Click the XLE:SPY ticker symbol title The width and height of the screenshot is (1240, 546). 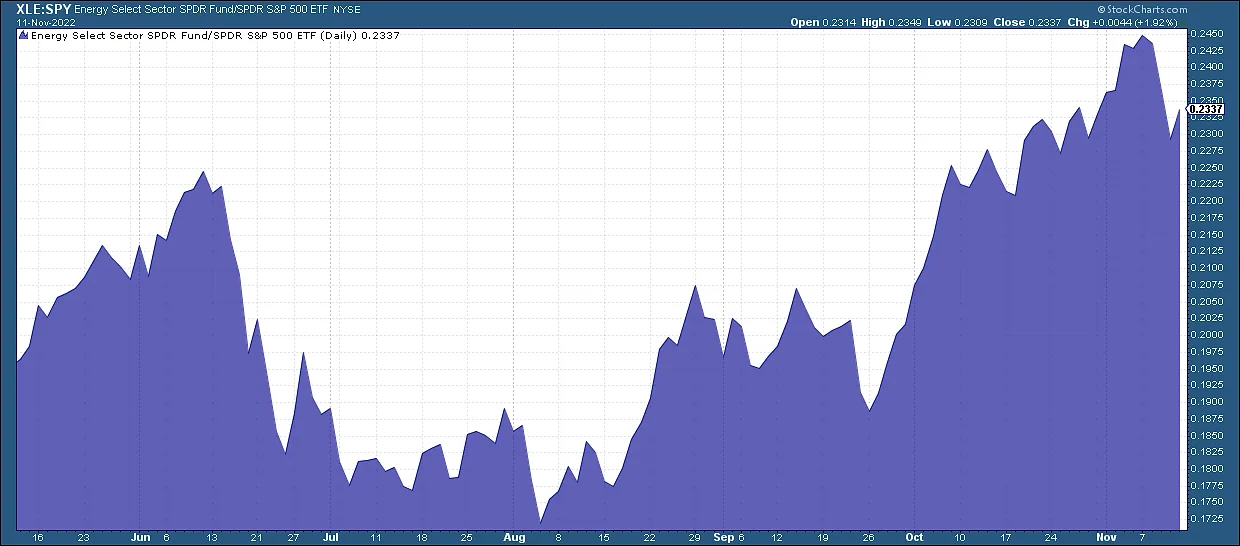tap(43, 8)
